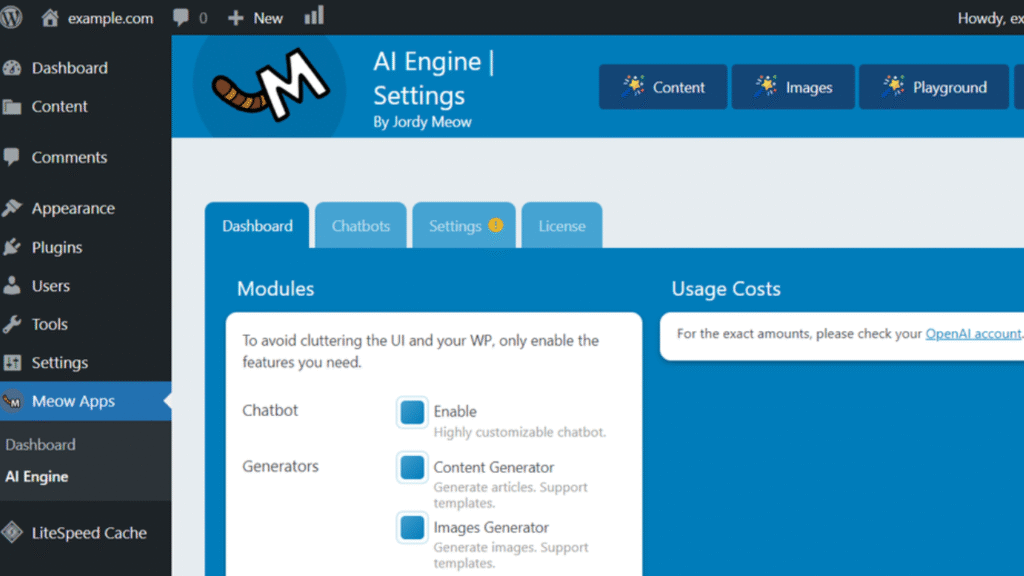Switch to the Chatbots tab
1024x576 pixels.
360,225
